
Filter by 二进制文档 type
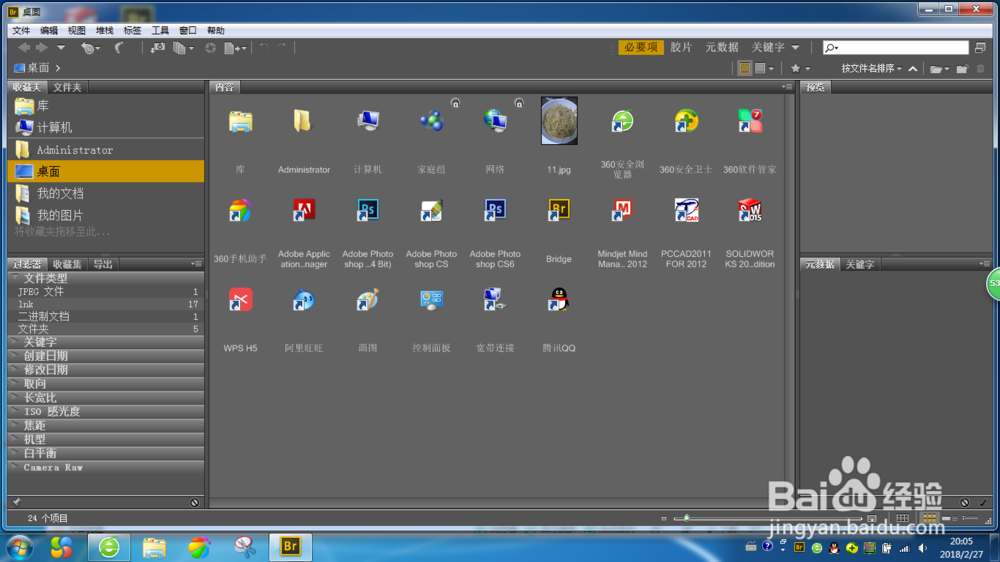(x=106, y=316)
